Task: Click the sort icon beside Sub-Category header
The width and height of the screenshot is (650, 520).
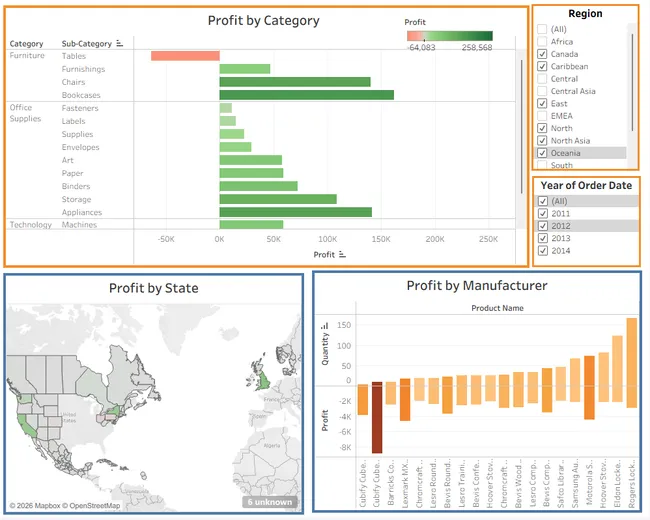Action: coord(119,43)
